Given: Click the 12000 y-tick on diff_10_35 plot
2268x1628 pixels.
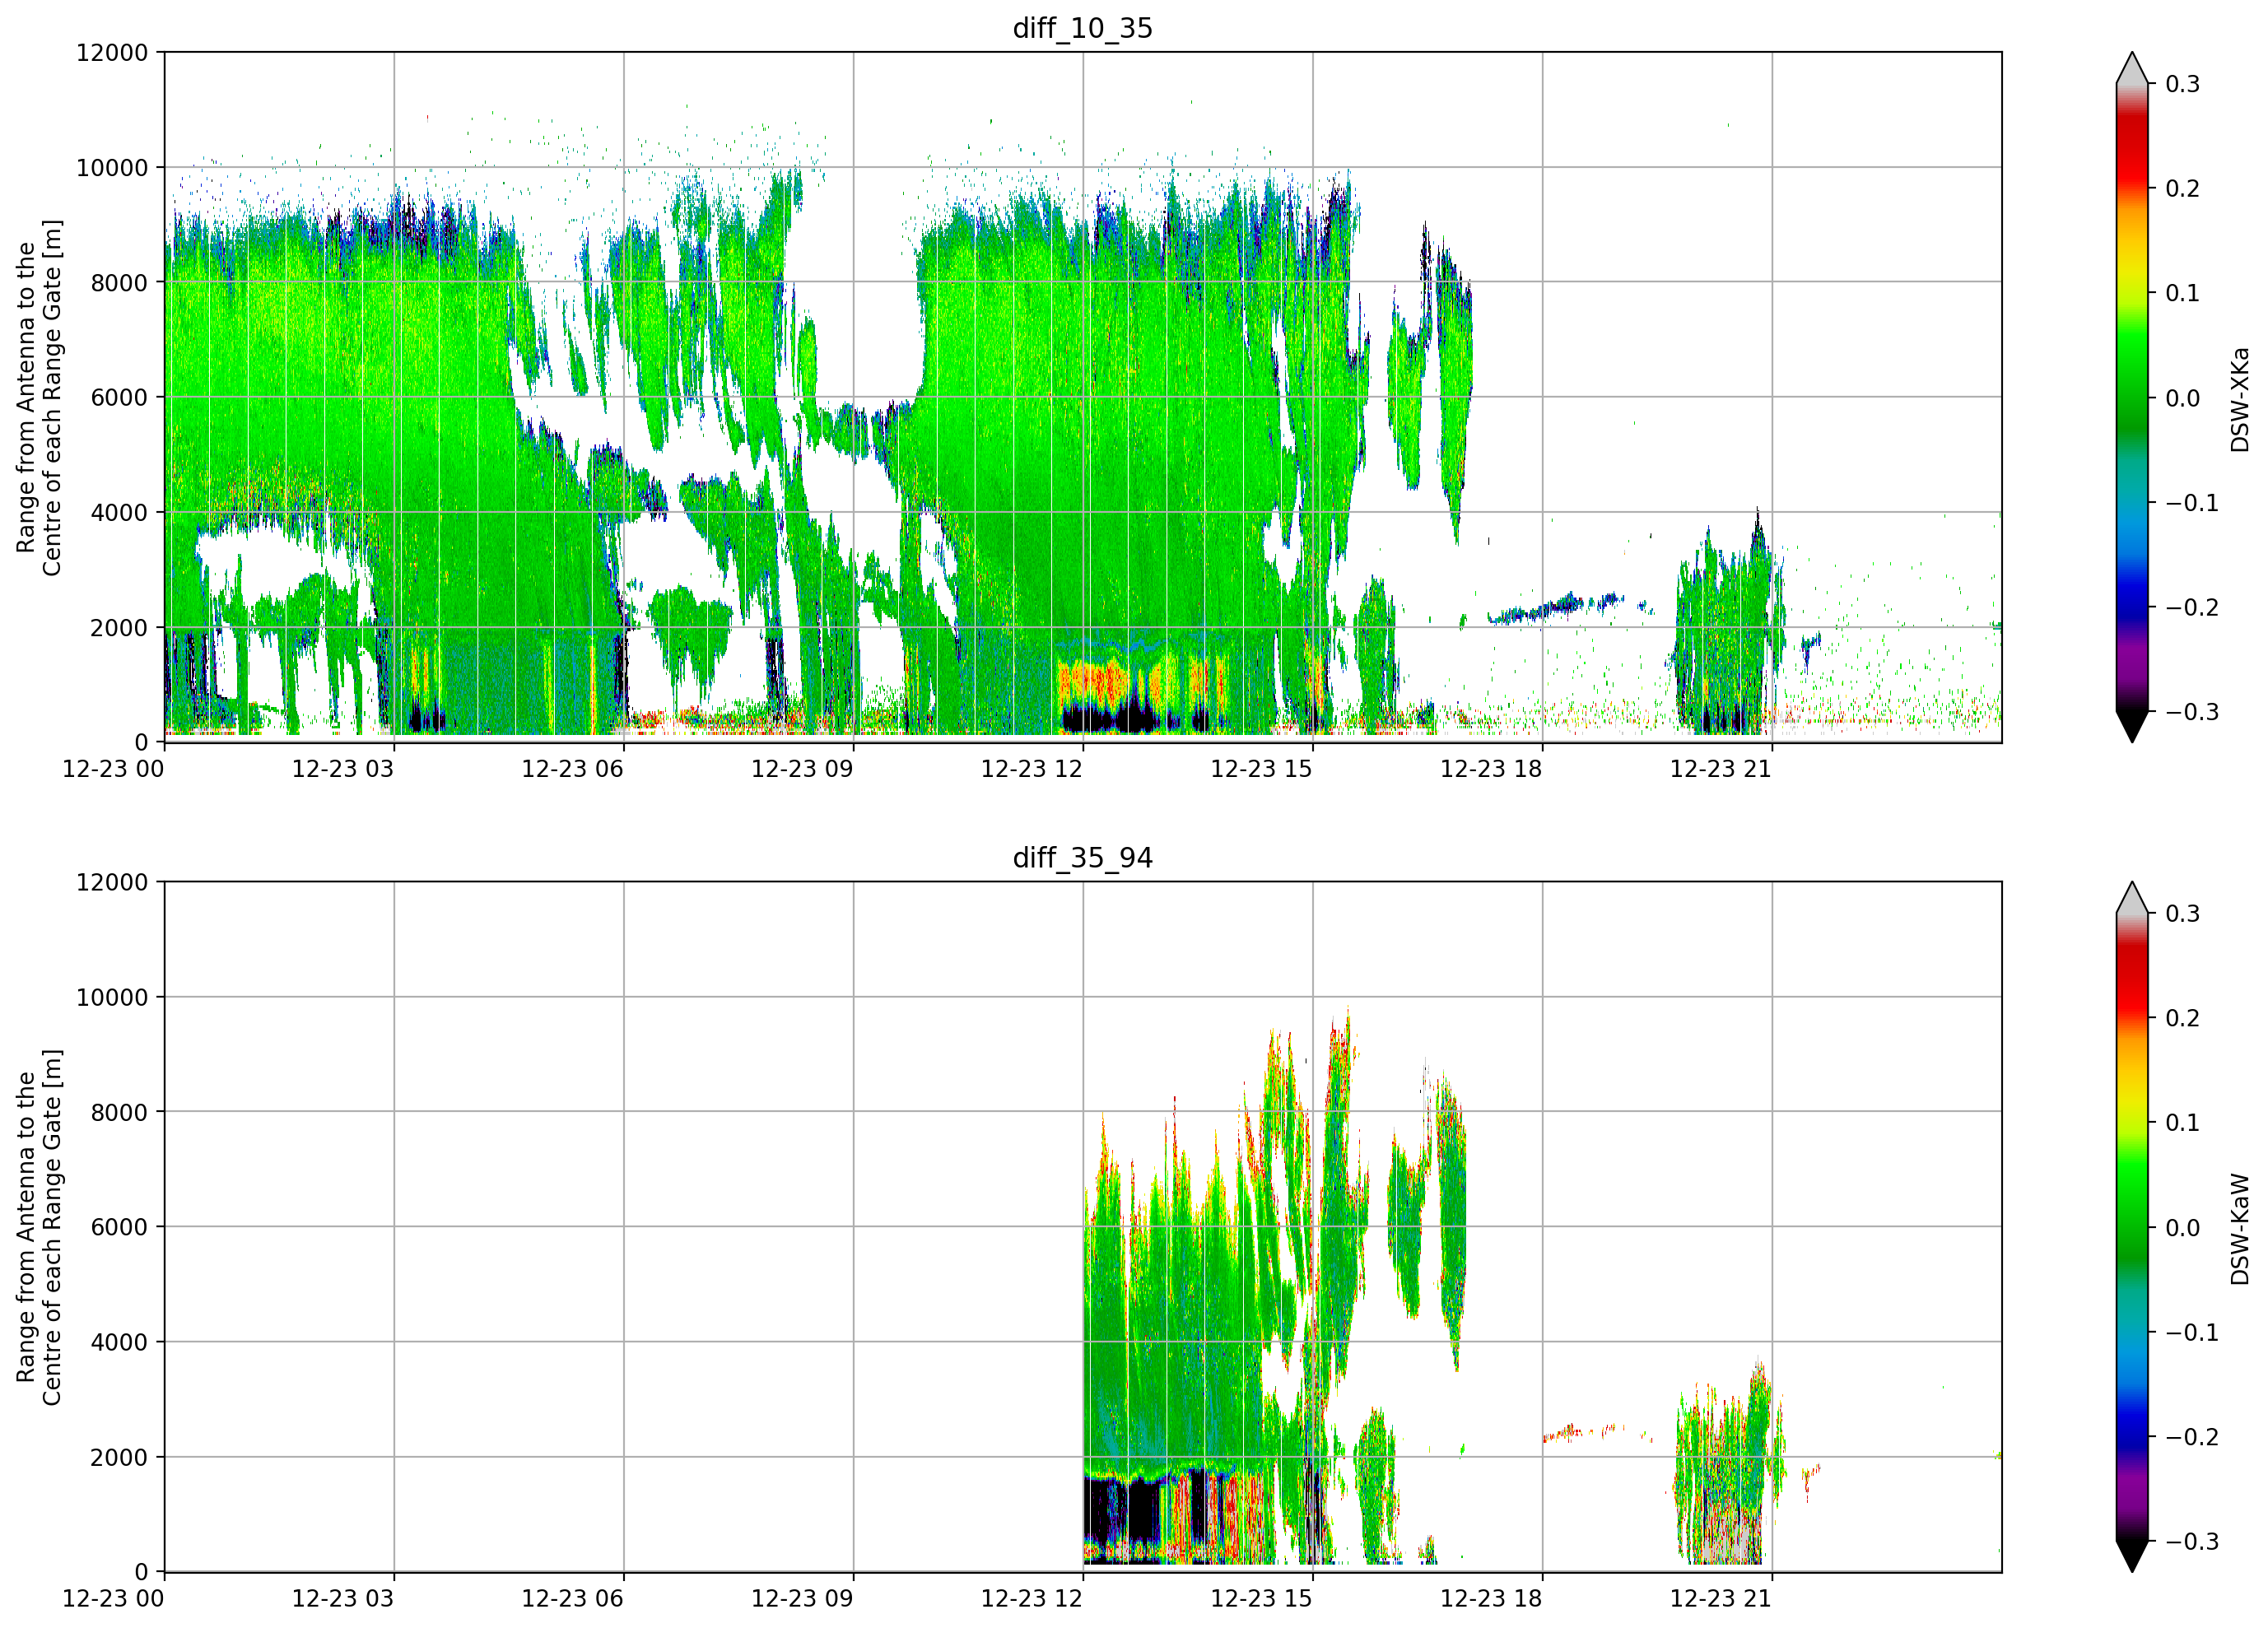Looking at the screenshot, I should (112, 53).
